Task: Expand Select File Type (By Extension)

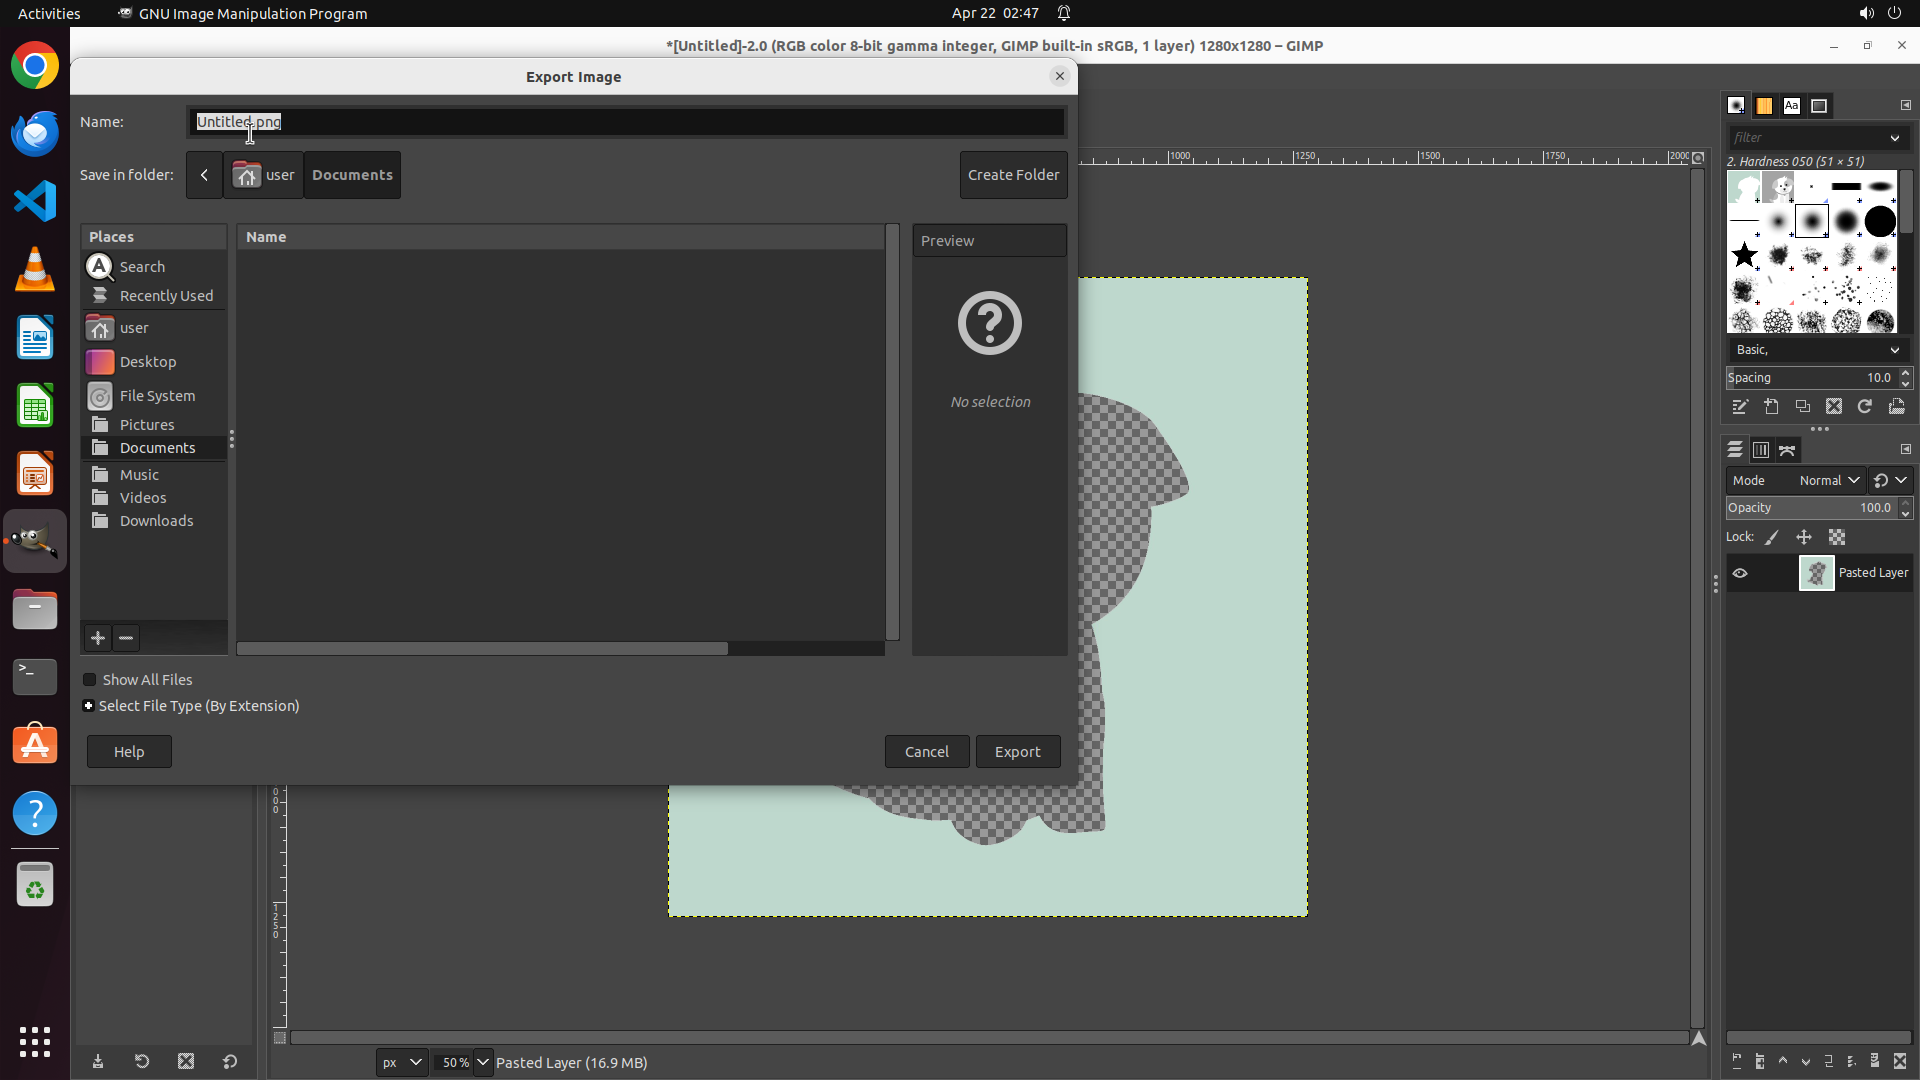Action: tap(89, 706)
